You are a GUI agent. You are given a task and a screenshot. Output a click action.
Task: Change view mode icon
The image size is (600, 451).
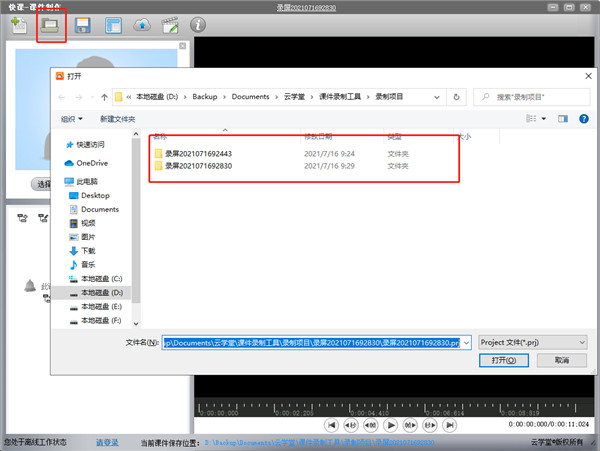click(x=531, y=119)
